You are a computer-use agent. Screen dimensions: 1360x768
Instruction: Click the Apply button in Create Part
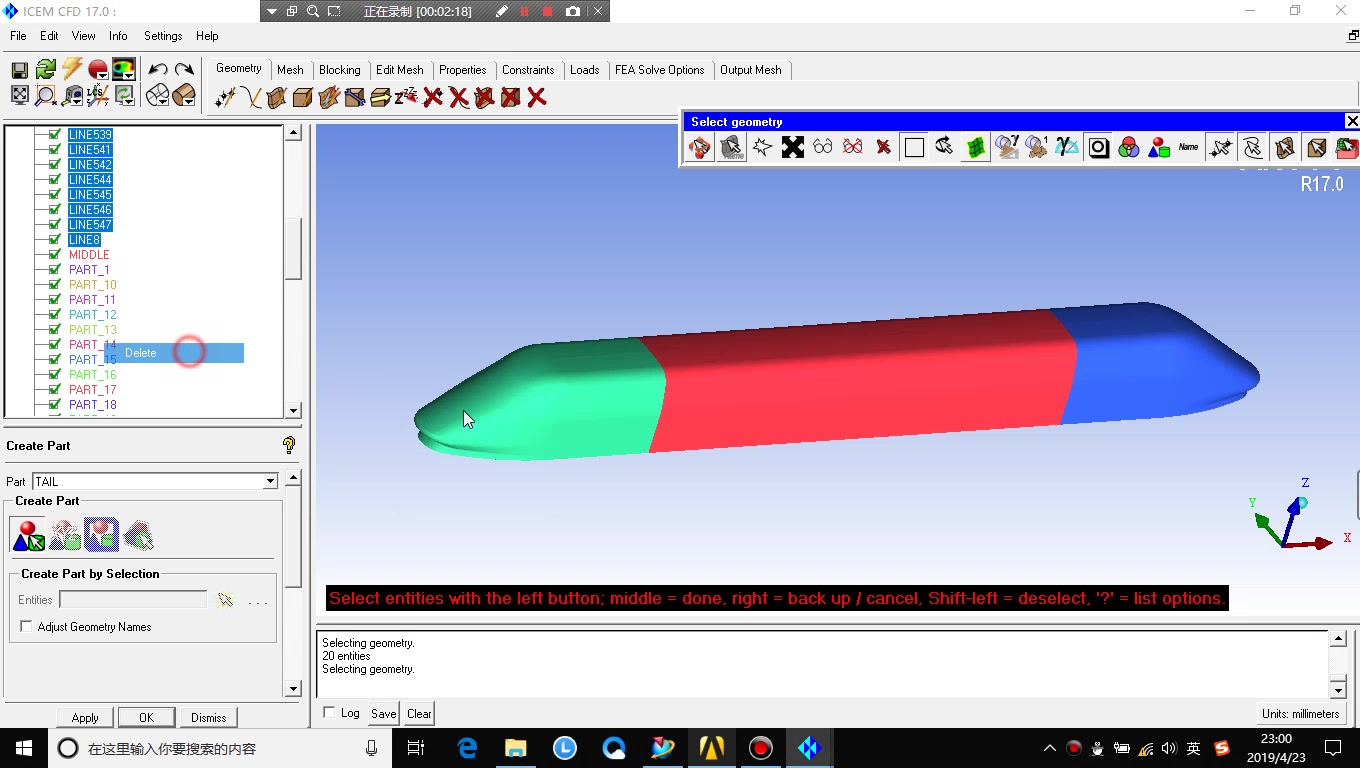84,717
